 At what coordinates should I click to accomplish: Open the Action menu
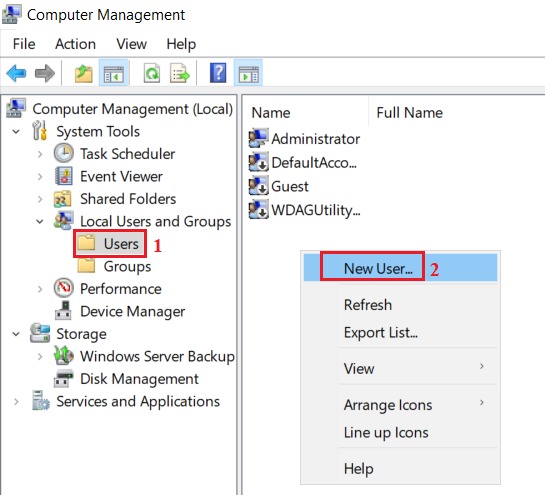[75, 44]
